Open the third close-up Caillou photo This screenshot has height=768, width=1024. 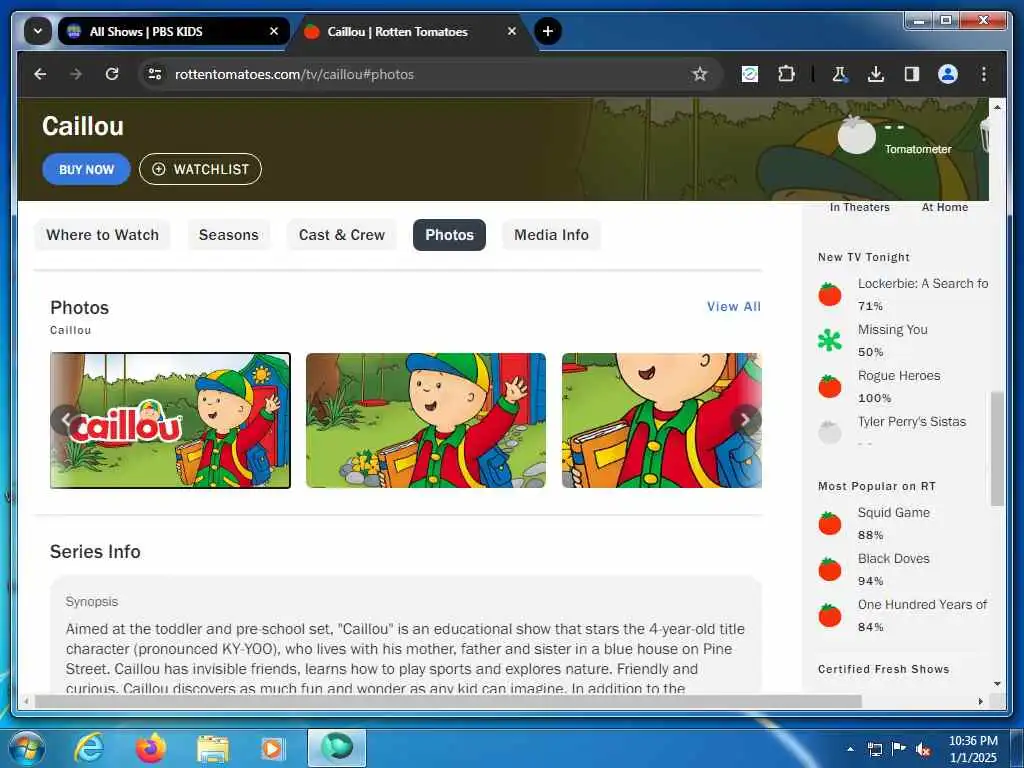(x=662, y=421)
